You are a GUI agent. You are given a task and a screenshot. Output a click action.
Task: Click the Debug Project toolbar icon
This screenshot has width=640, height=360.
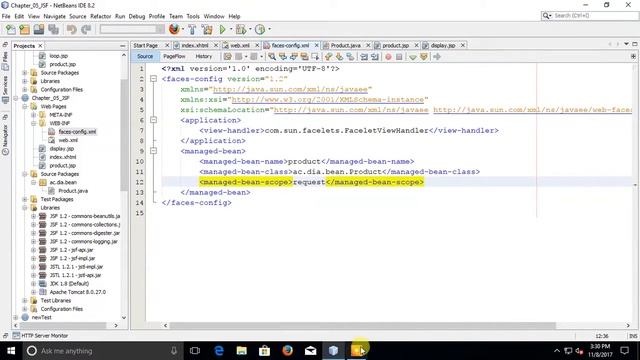240,29
